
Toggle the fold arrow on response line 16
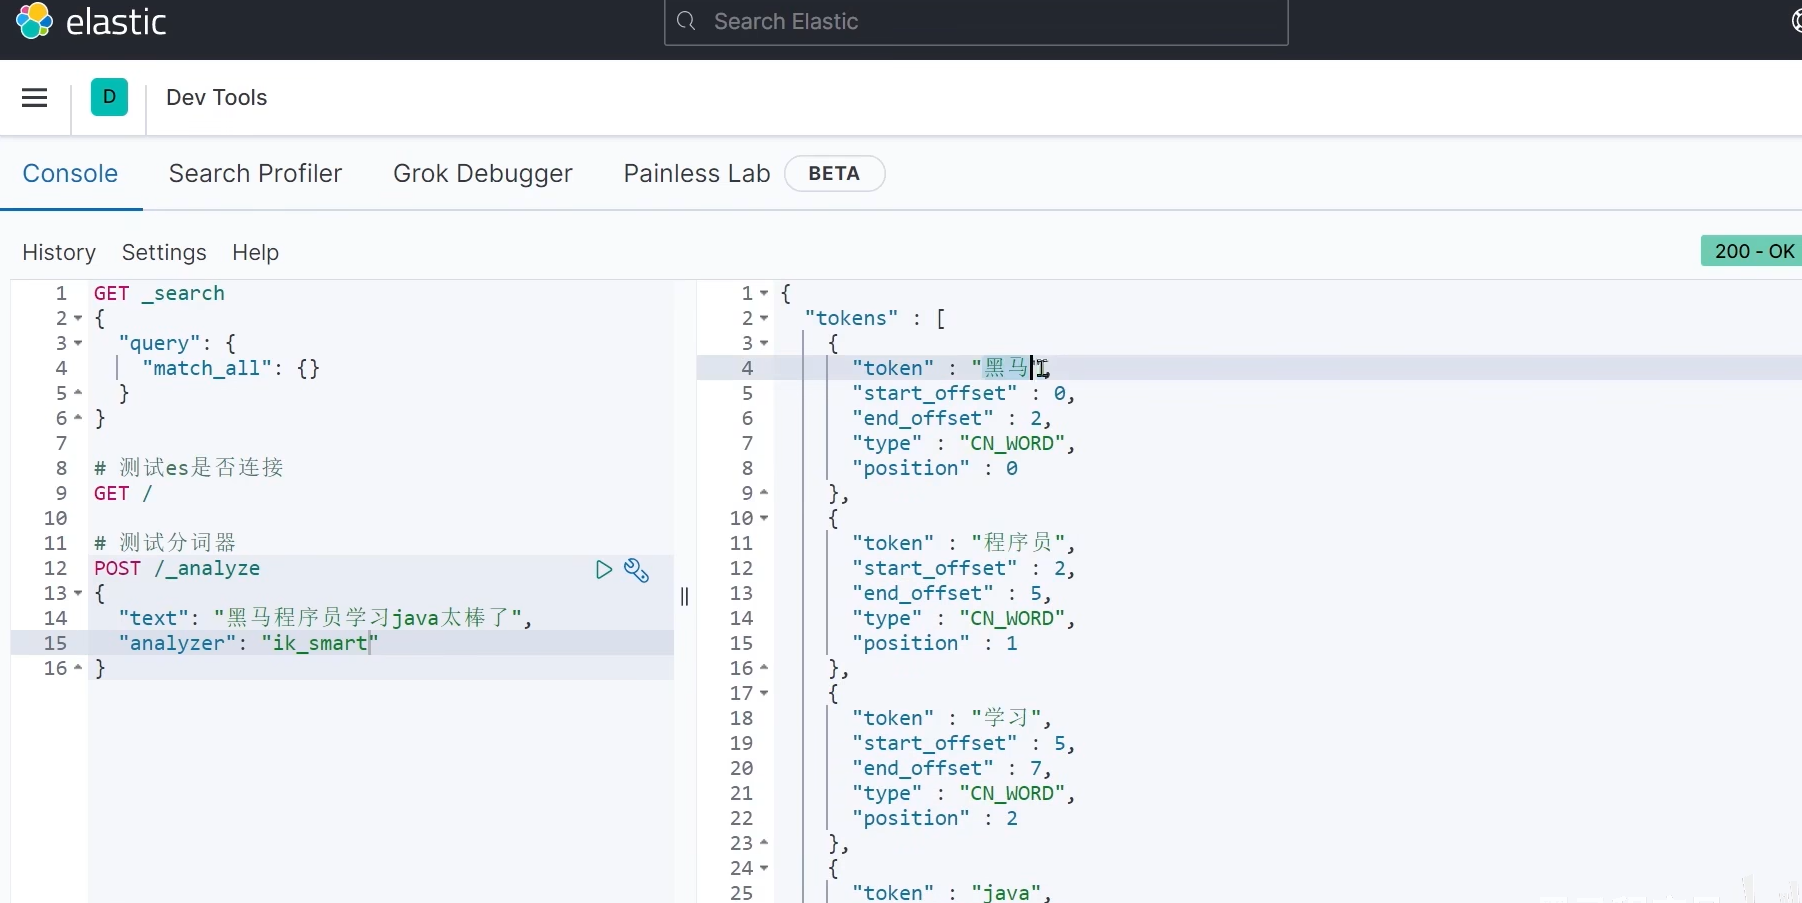764,669
